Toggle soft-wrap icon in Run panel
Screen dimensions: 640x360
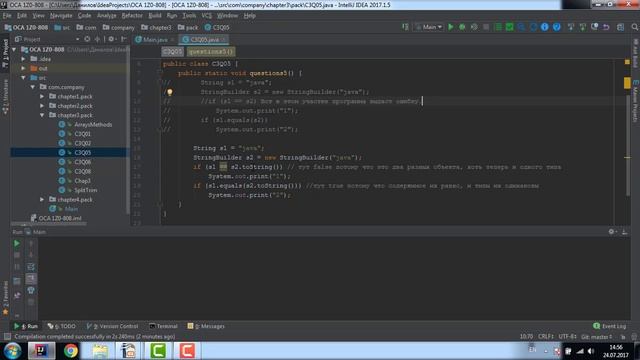tap(31, 267)
